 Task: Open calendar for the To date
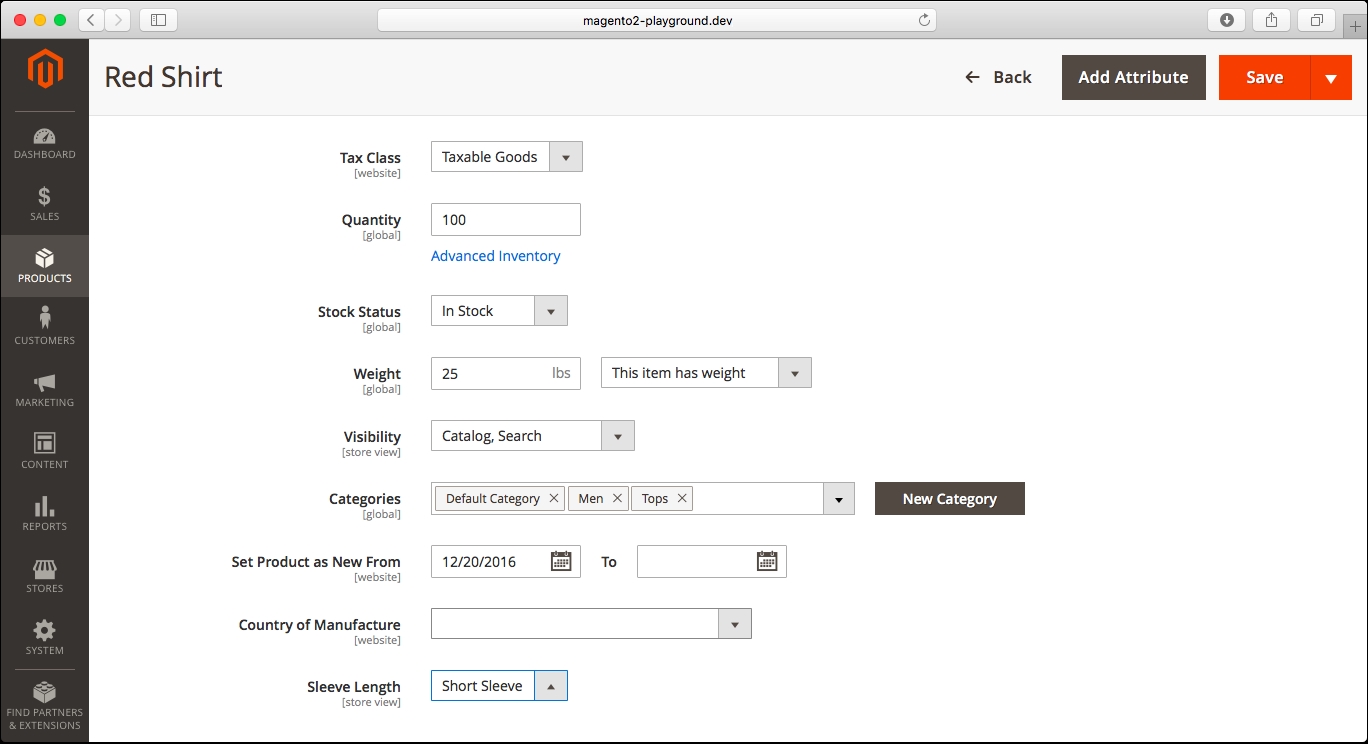pos(767,561)
